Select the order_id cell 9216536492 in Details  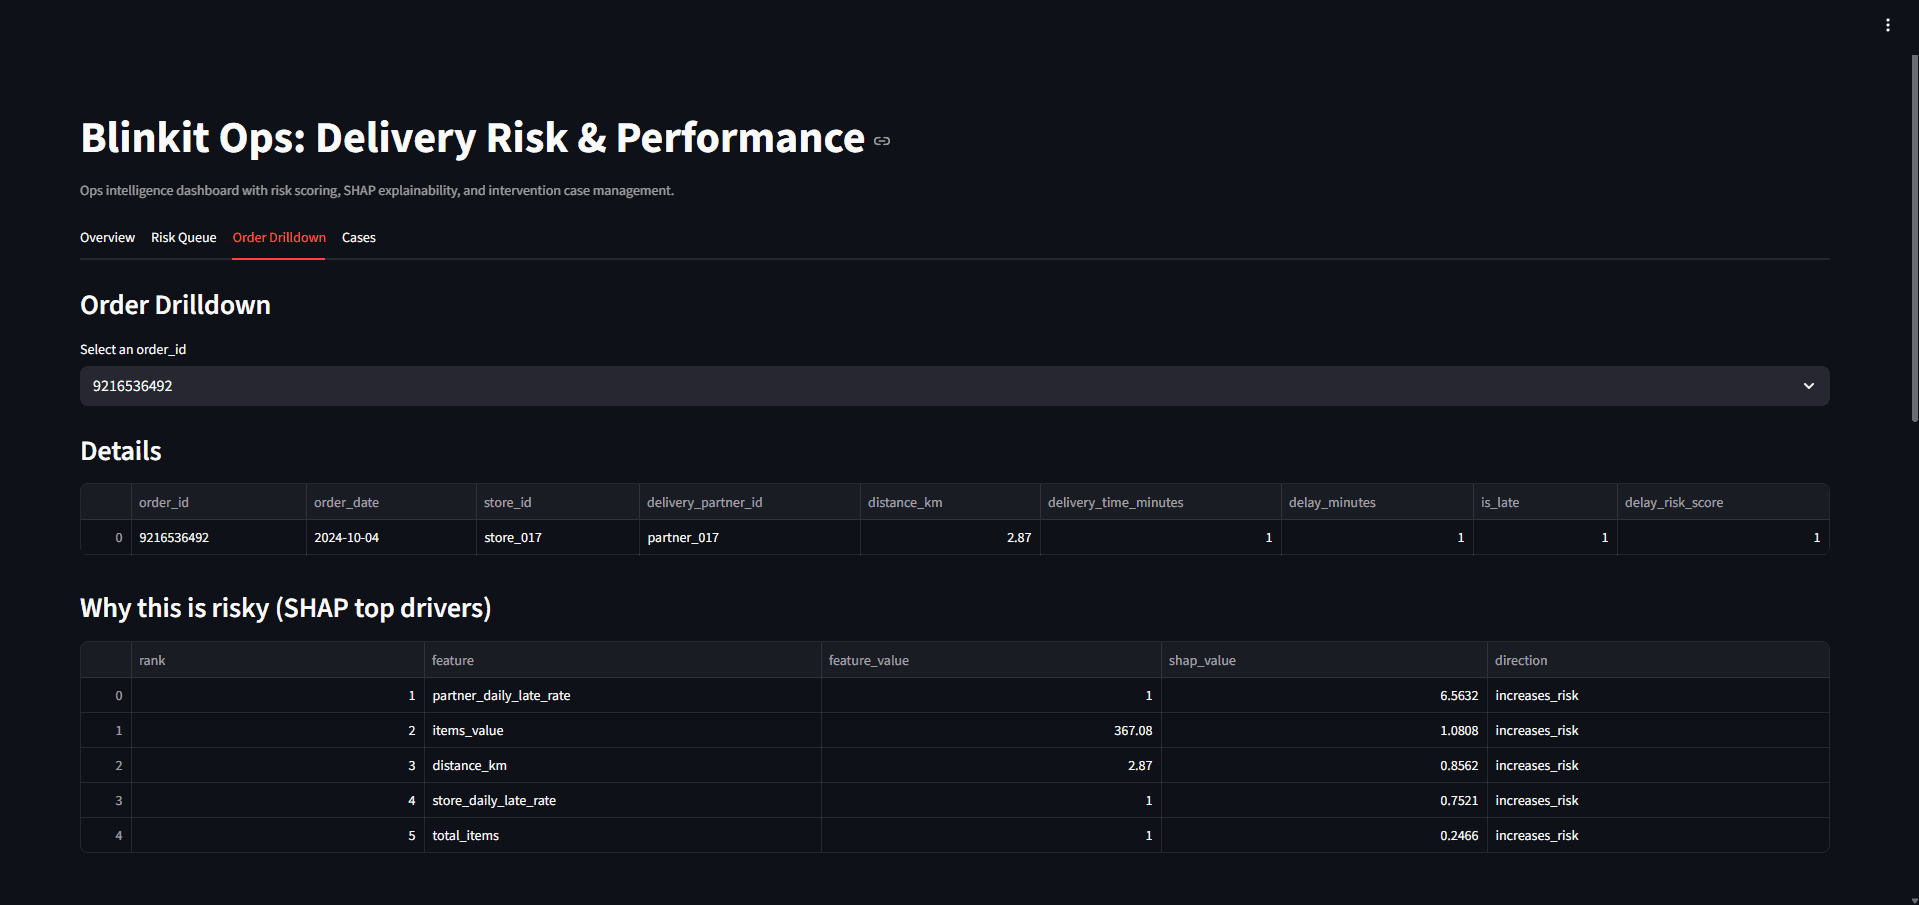[218, 538]
